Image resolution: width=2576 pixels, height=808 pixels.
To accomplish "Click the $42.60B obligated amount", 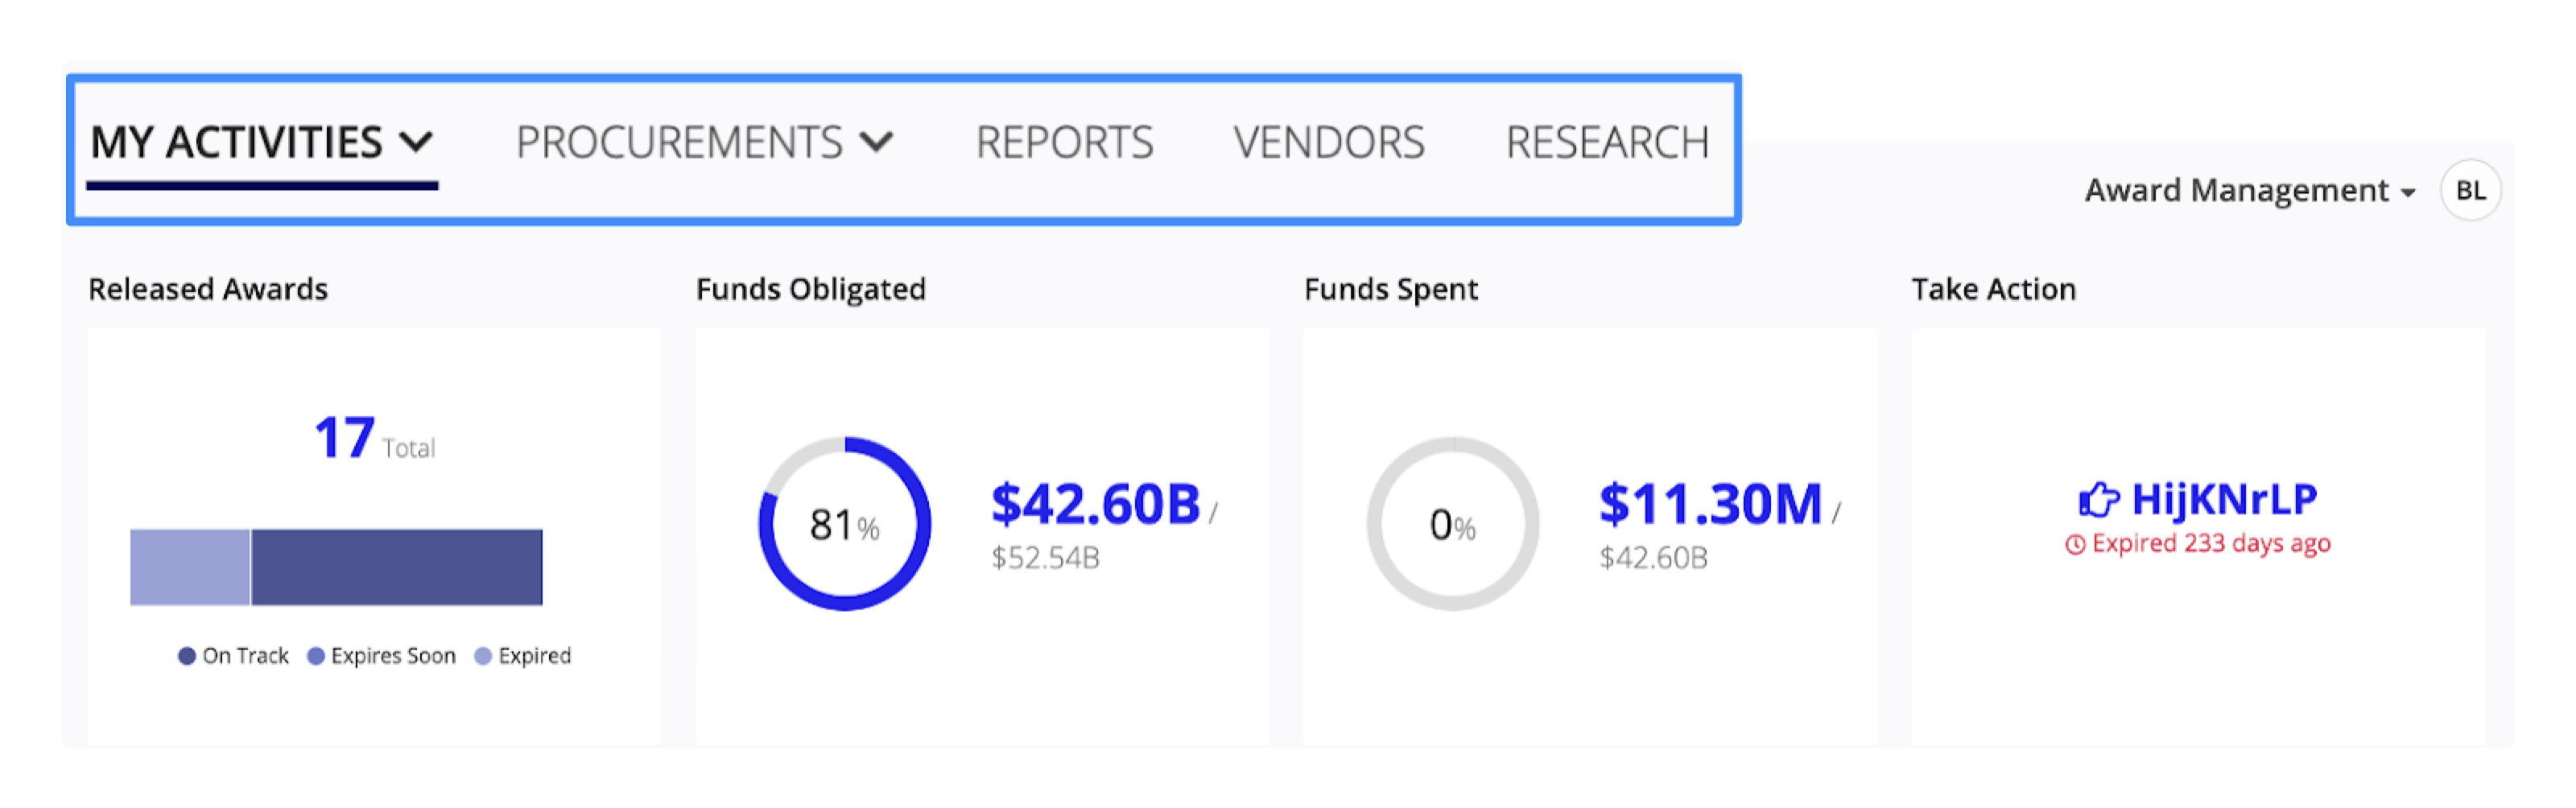I will tap(1095, 504).
